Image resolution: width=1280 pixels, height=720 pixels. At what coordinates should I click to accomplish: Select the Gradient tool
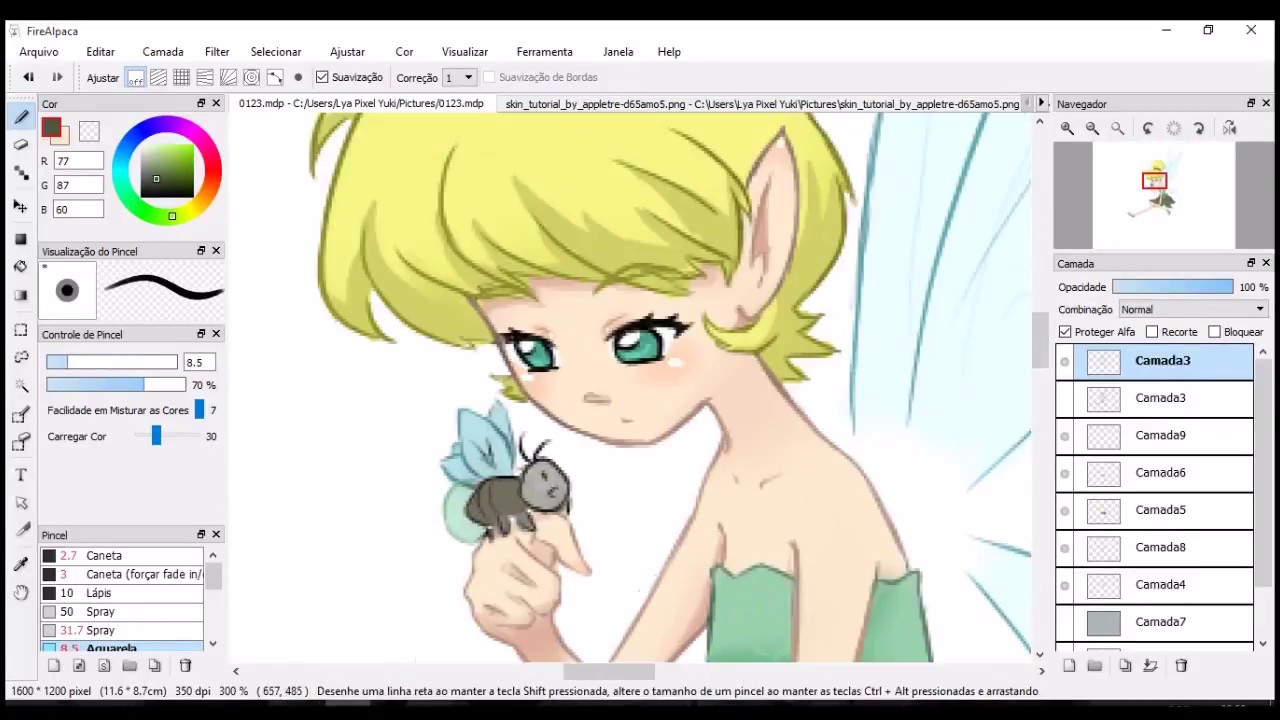click(21, 295)
